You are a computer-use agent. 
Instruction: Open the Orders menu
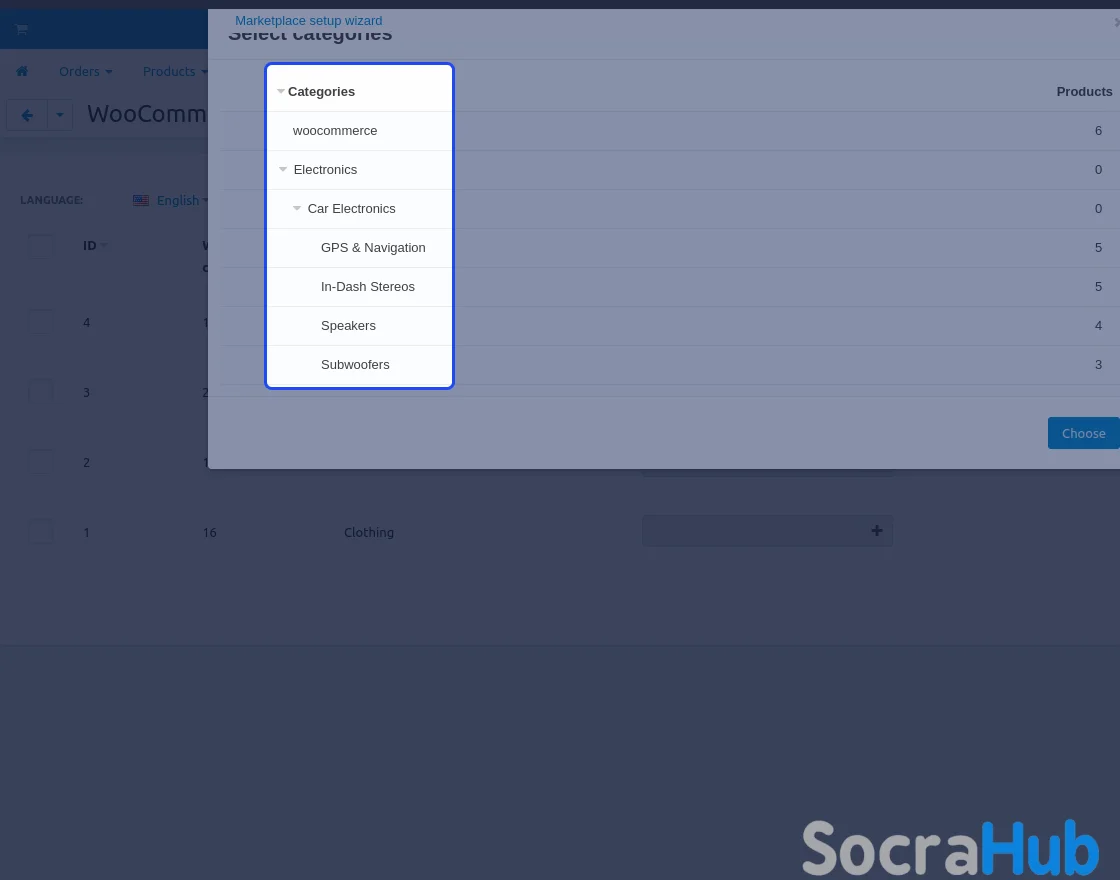pyautogui.click(x=85, y=71)
